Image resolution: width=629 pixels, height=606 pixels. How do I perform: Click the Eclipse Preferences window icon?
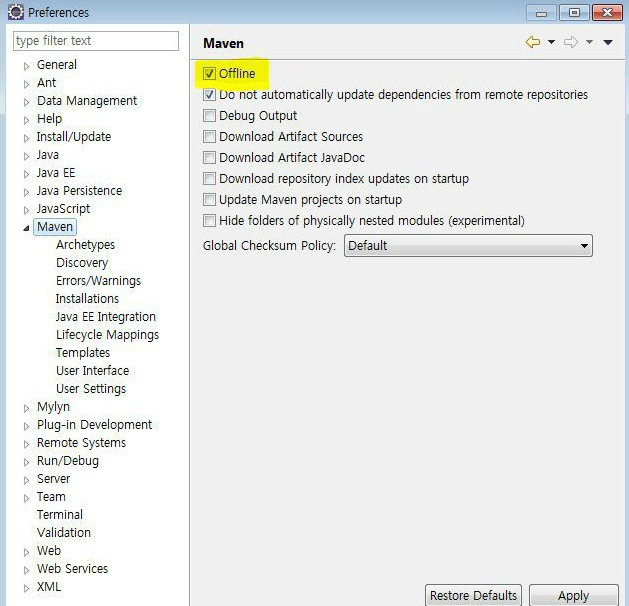[x=16, y=12]
